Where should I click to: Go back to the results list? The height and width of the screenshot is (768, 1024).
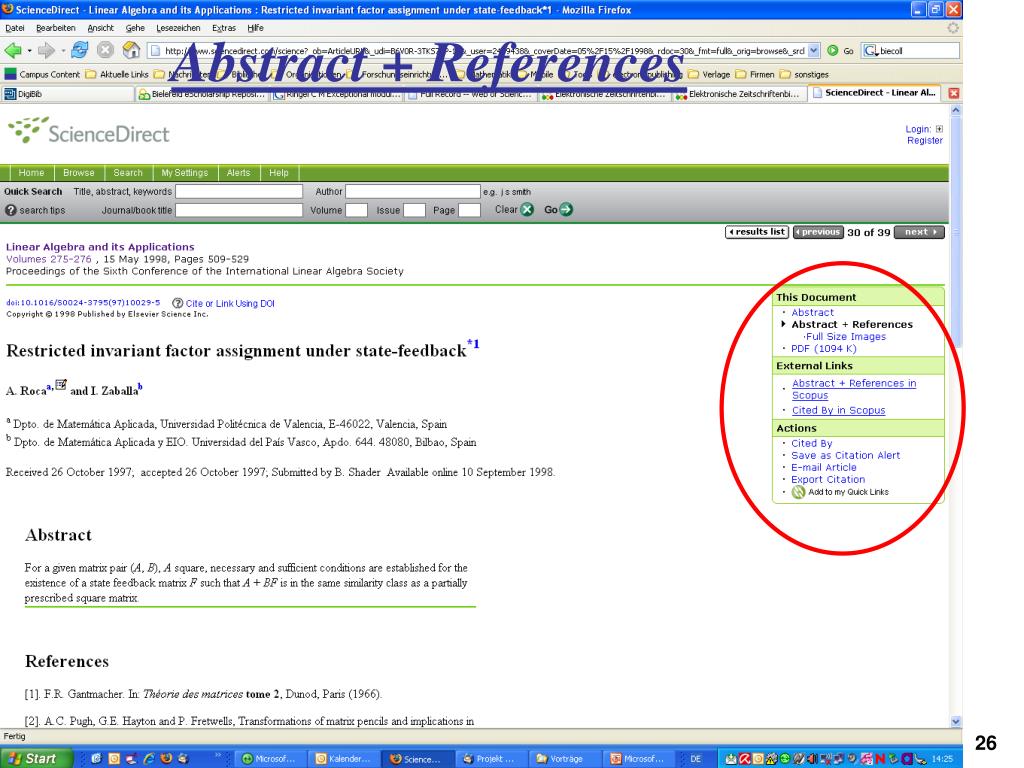tap(758, 232)
